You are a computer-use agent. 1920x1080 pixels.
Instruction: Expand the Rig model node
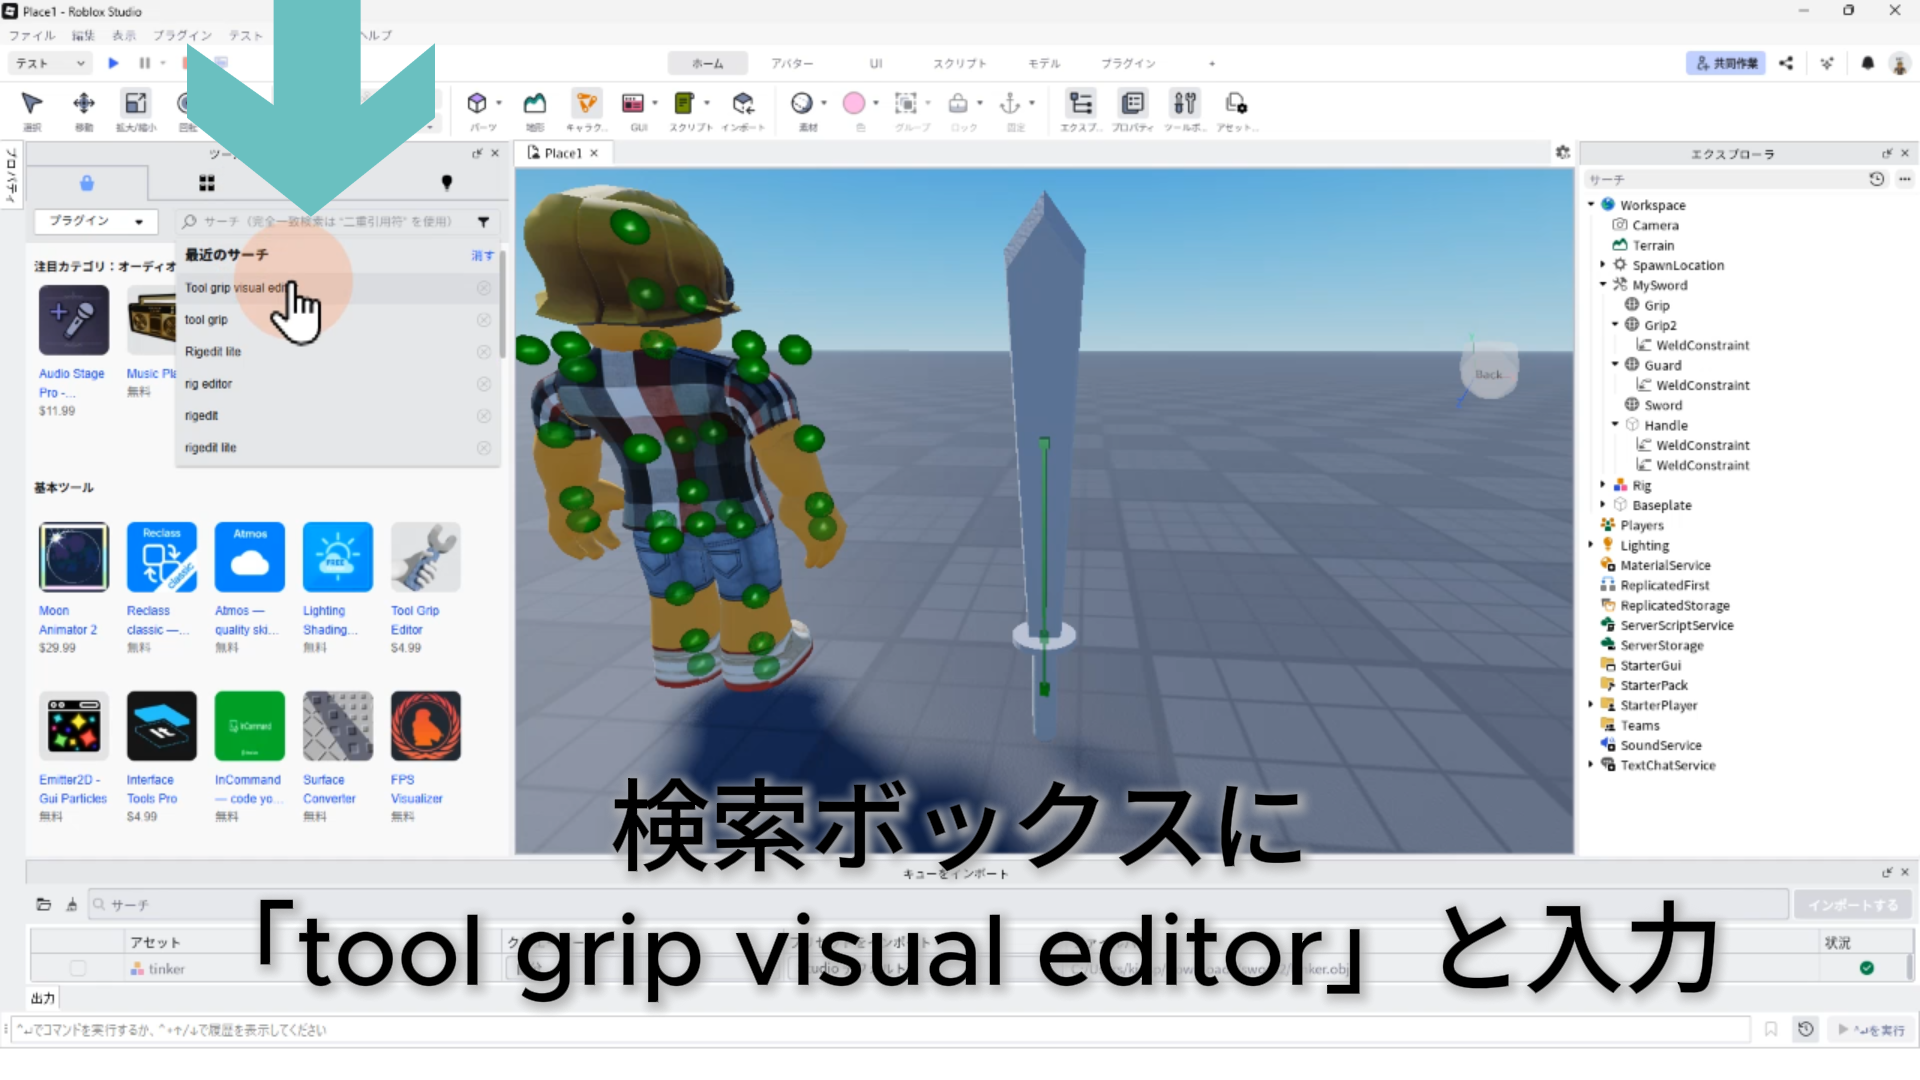(x=1603, y=485)
